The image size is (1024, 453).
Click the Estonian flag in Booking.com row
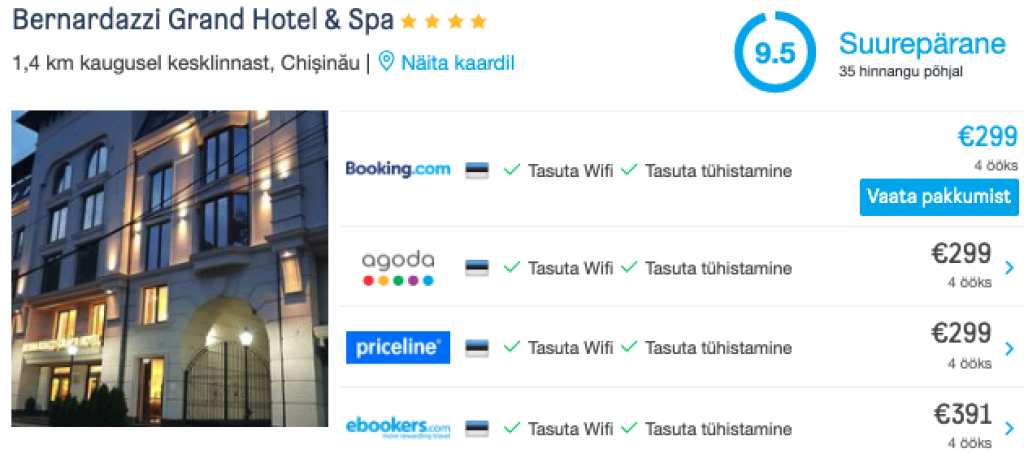click(477, 171)
